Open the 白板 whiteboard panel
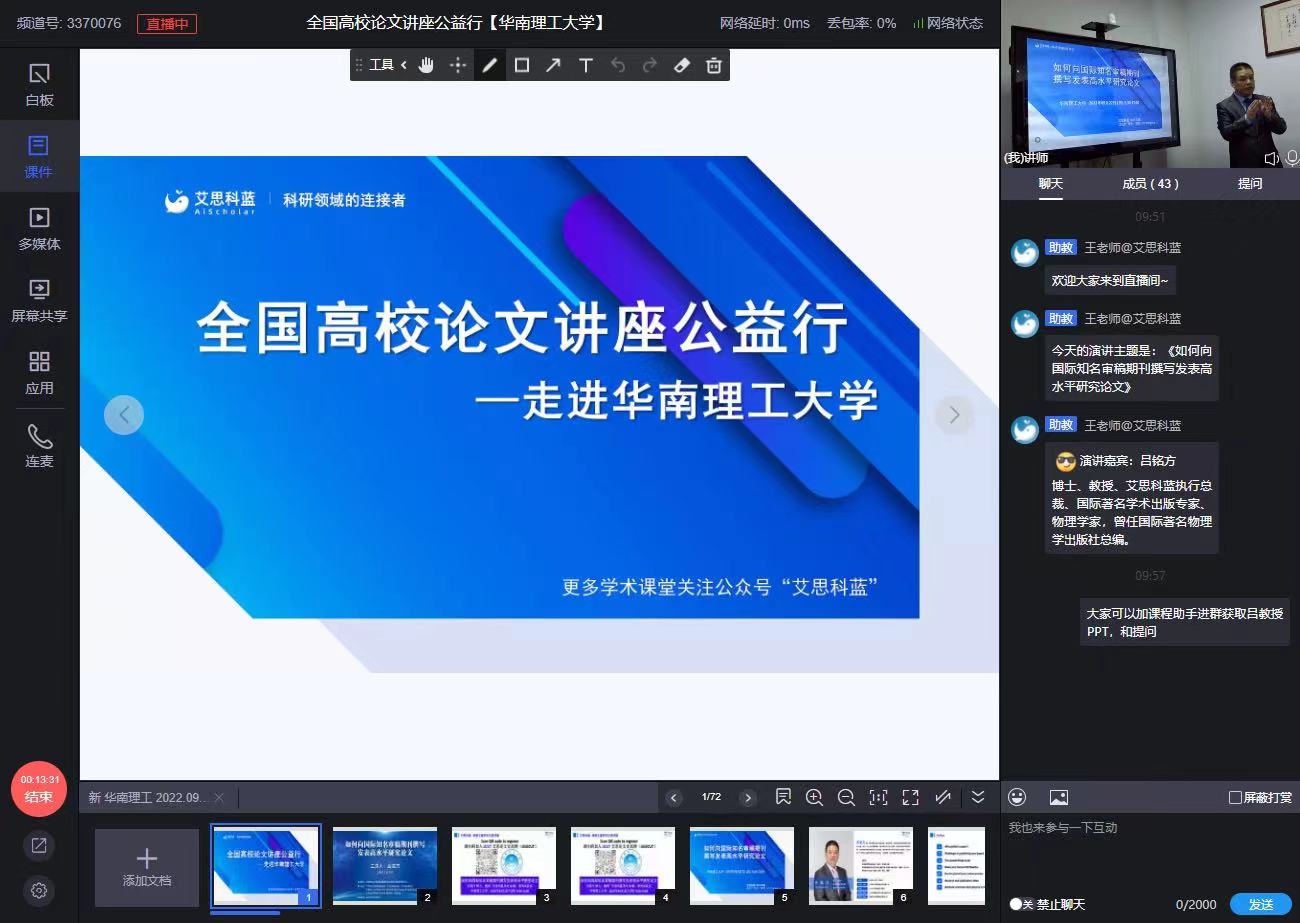Viewport: 1300px width, 923px height. (x=39, y=85)
